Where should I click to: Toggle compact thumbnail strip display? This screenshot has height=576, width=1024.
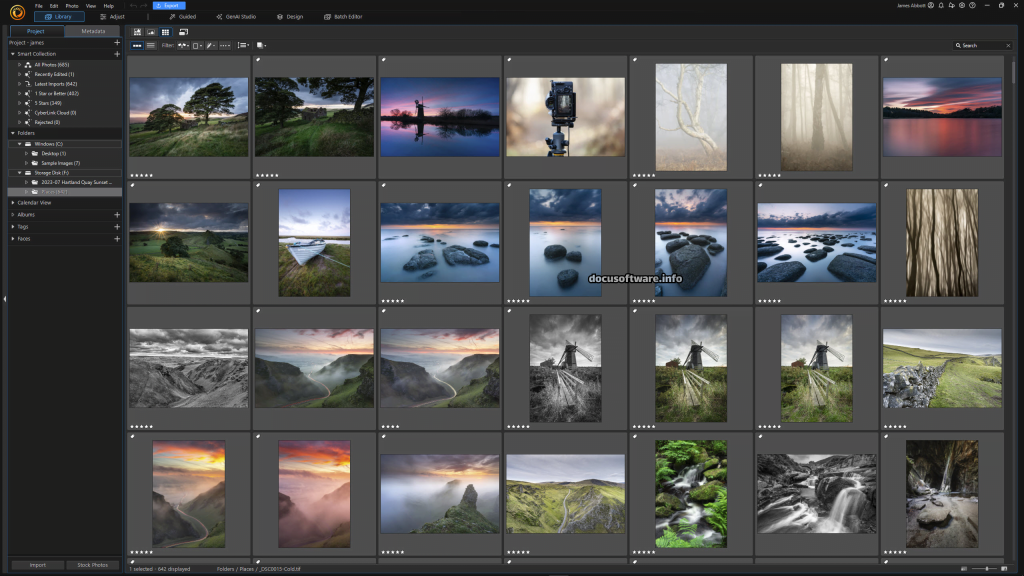click(137, 45)
